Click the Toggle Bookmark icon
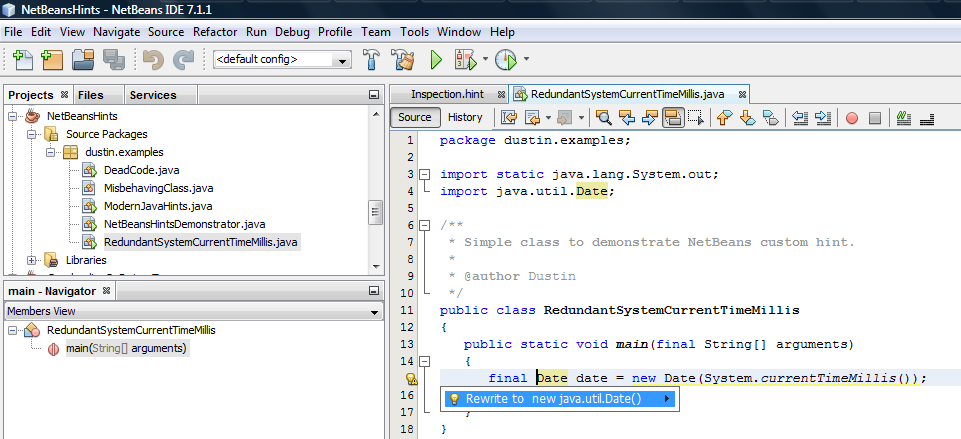 [x=770, y=117]
